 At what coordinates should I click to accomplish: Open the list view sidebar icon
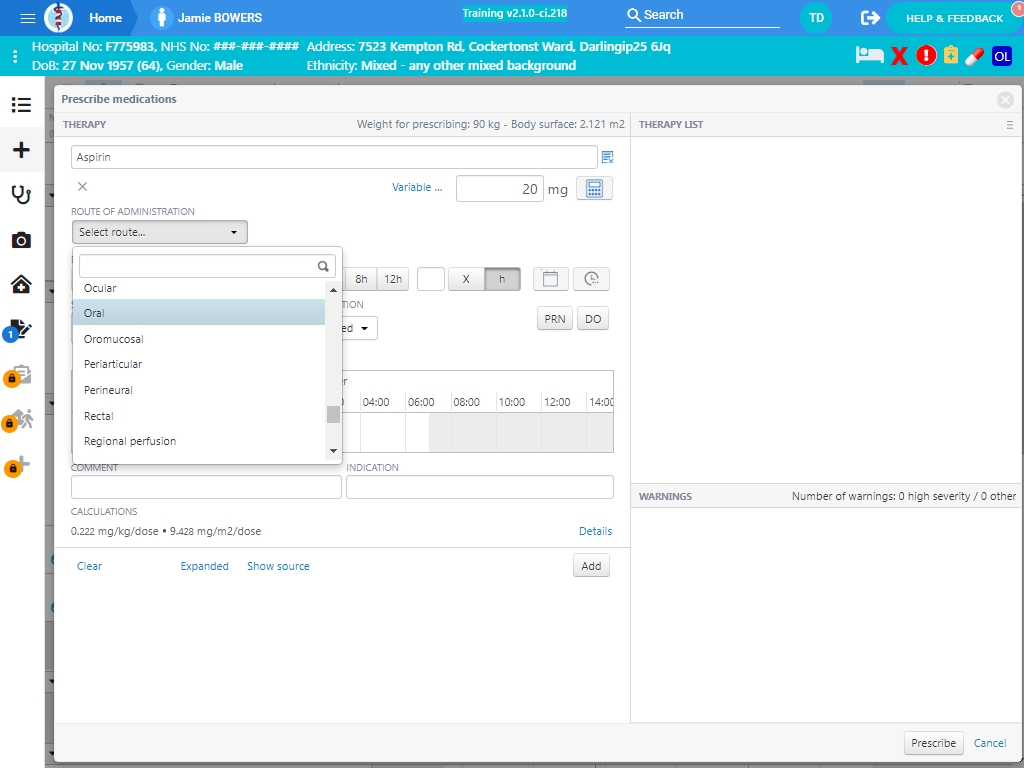coord(21,104)
